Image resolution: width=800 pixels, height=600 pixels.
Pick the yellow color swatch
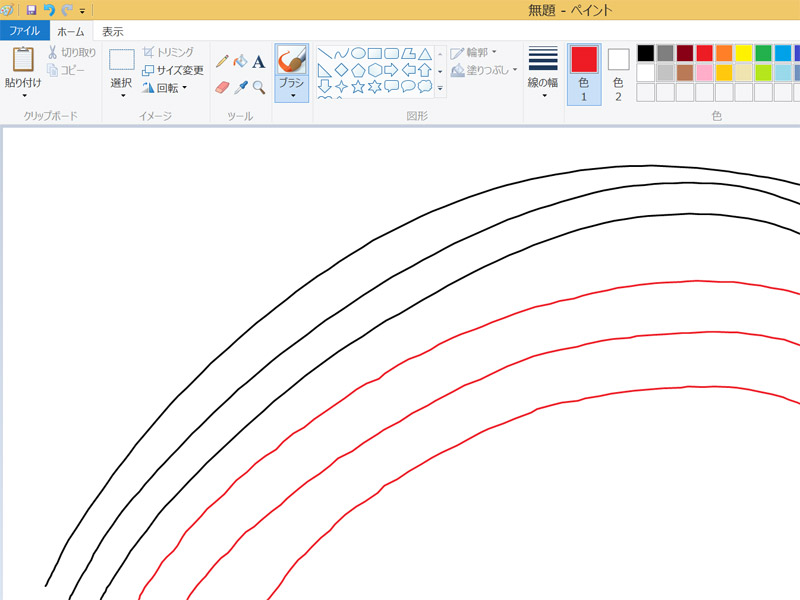(x=743, y=53)
